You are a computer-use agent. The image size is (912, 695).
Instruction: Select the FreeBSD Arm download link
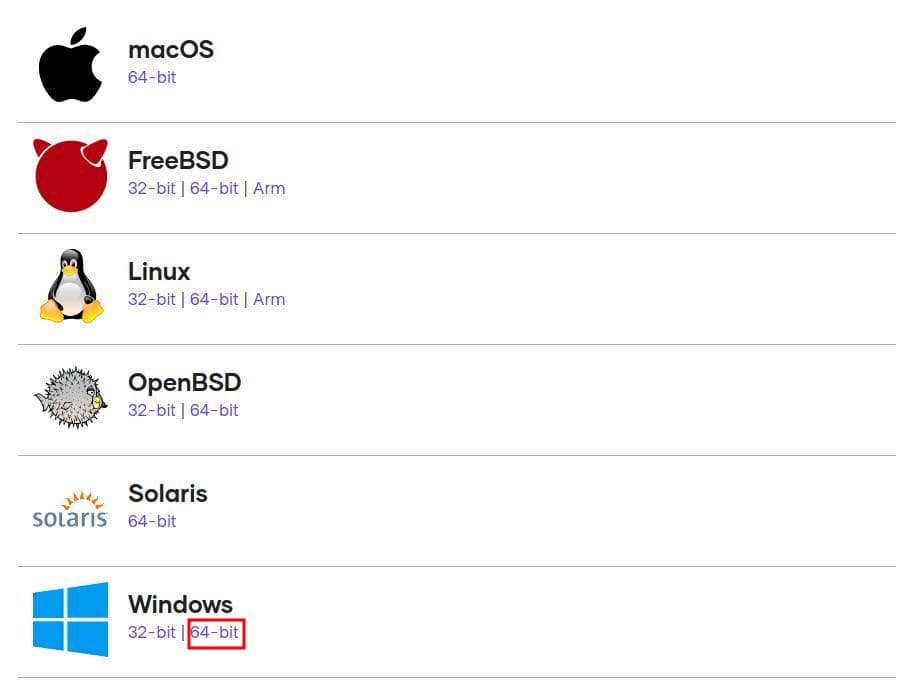(x=269, y=188)
